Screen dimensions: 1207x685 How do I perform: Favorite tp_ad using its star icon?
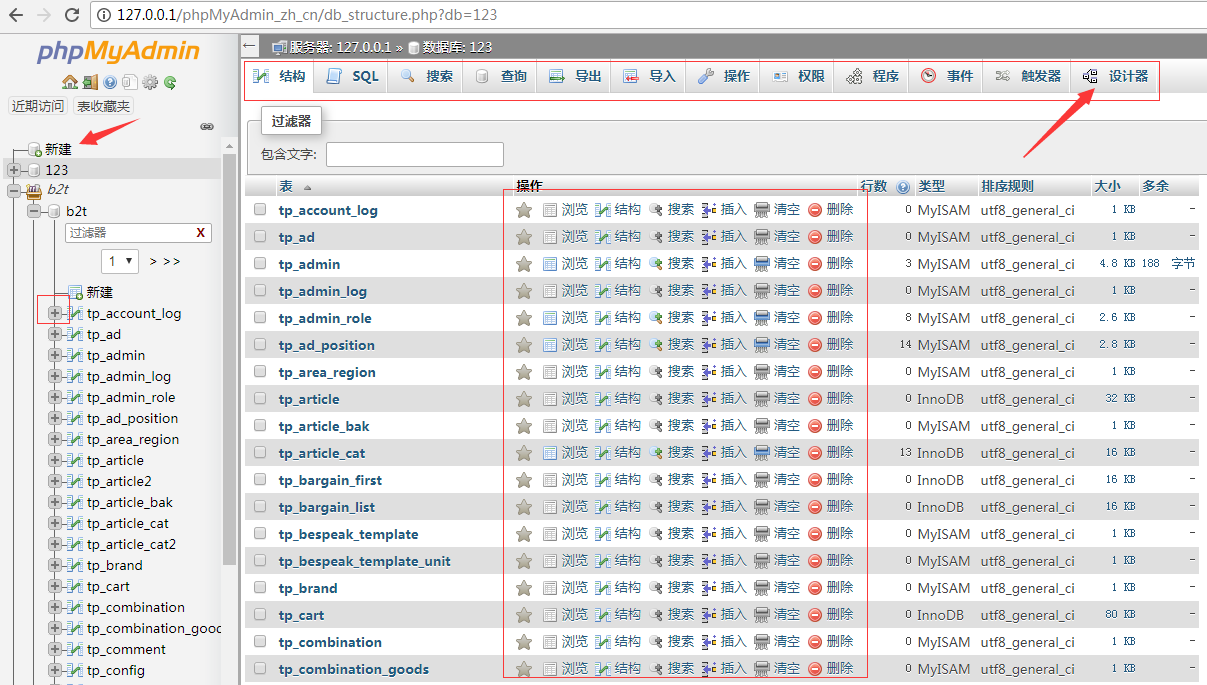(x=523, y=236)
